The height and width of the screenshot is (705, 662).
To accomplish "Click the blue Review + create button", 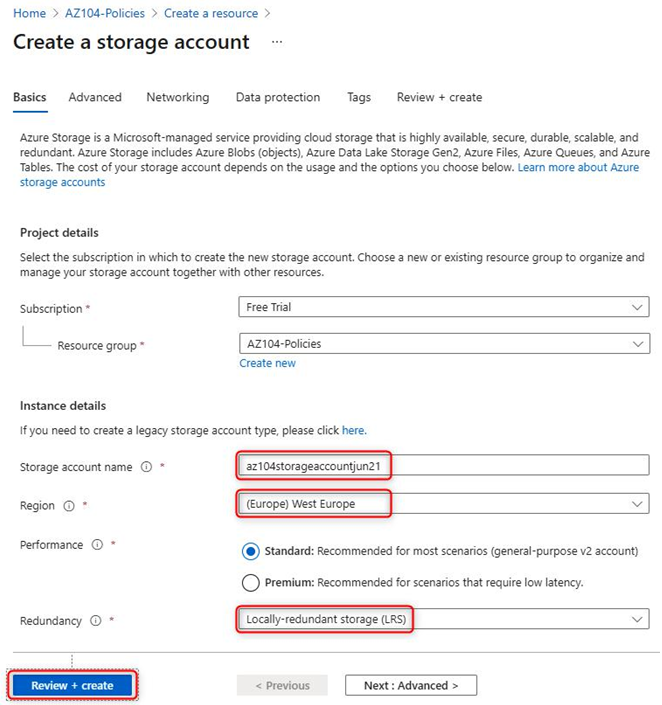I will pos(72,685).
